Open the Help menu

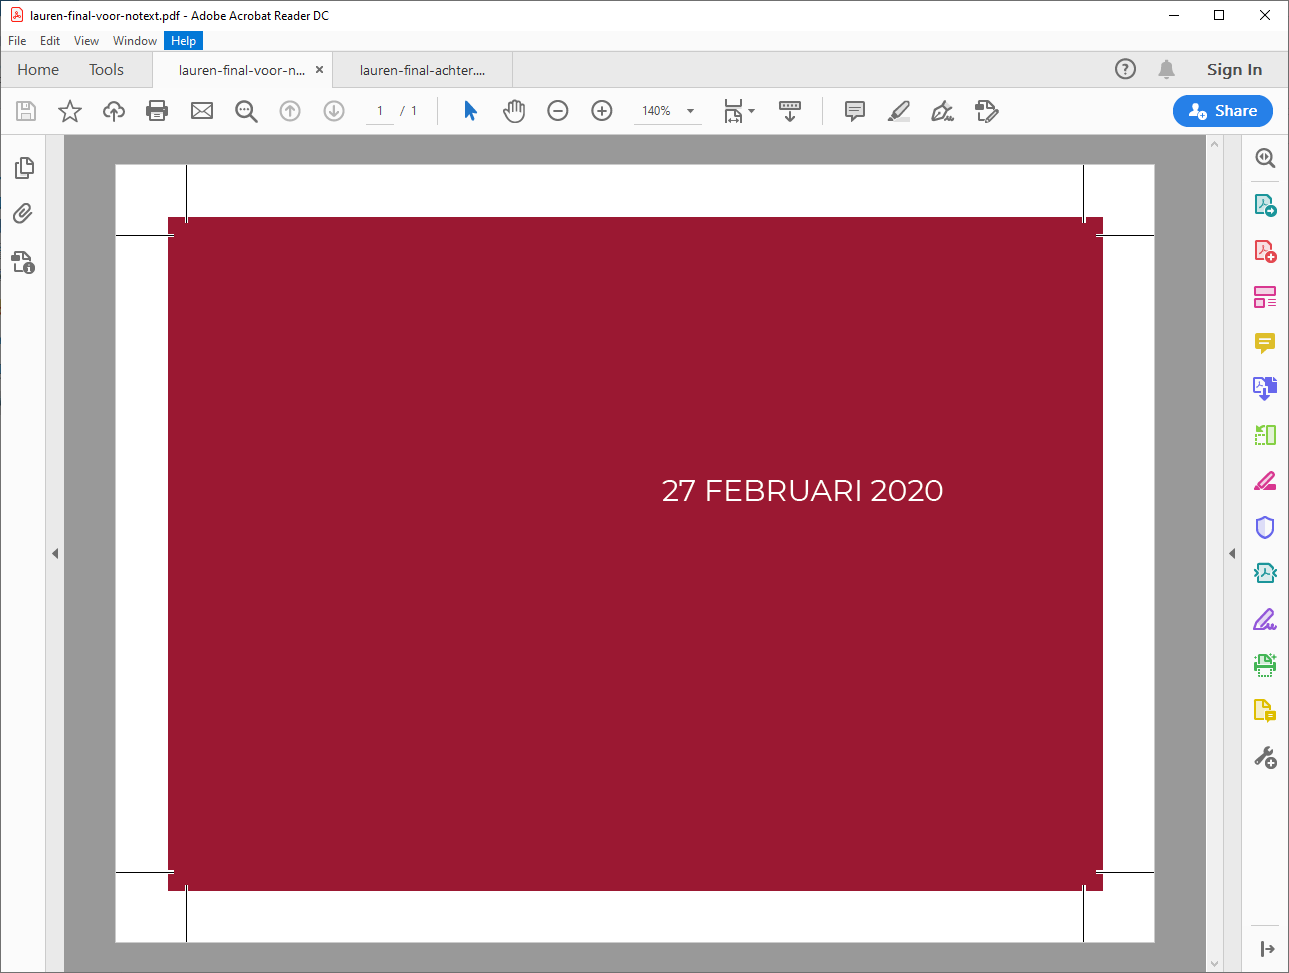coord(184,40)
